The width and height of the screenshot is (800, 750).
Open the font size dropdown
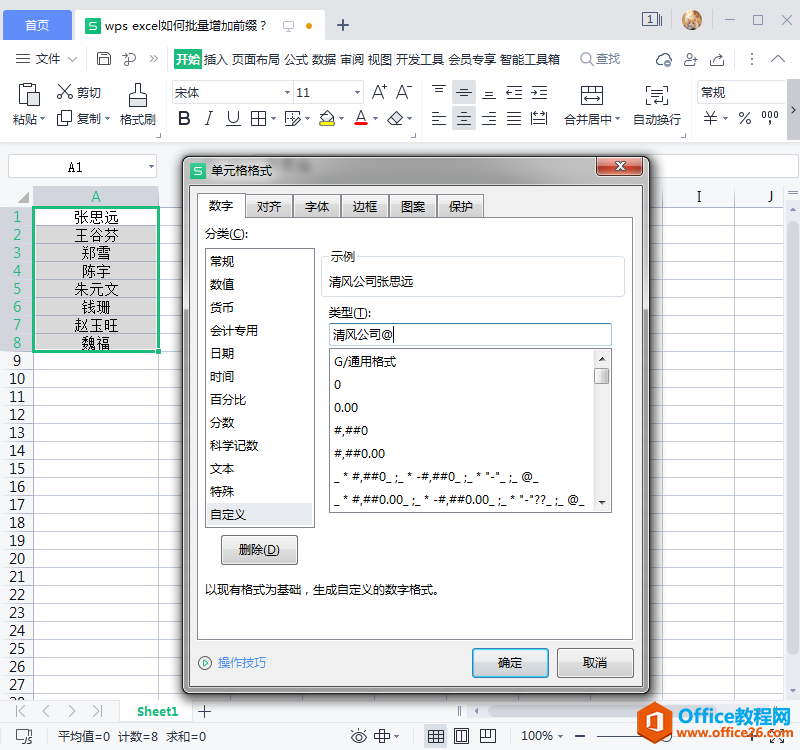357,92
